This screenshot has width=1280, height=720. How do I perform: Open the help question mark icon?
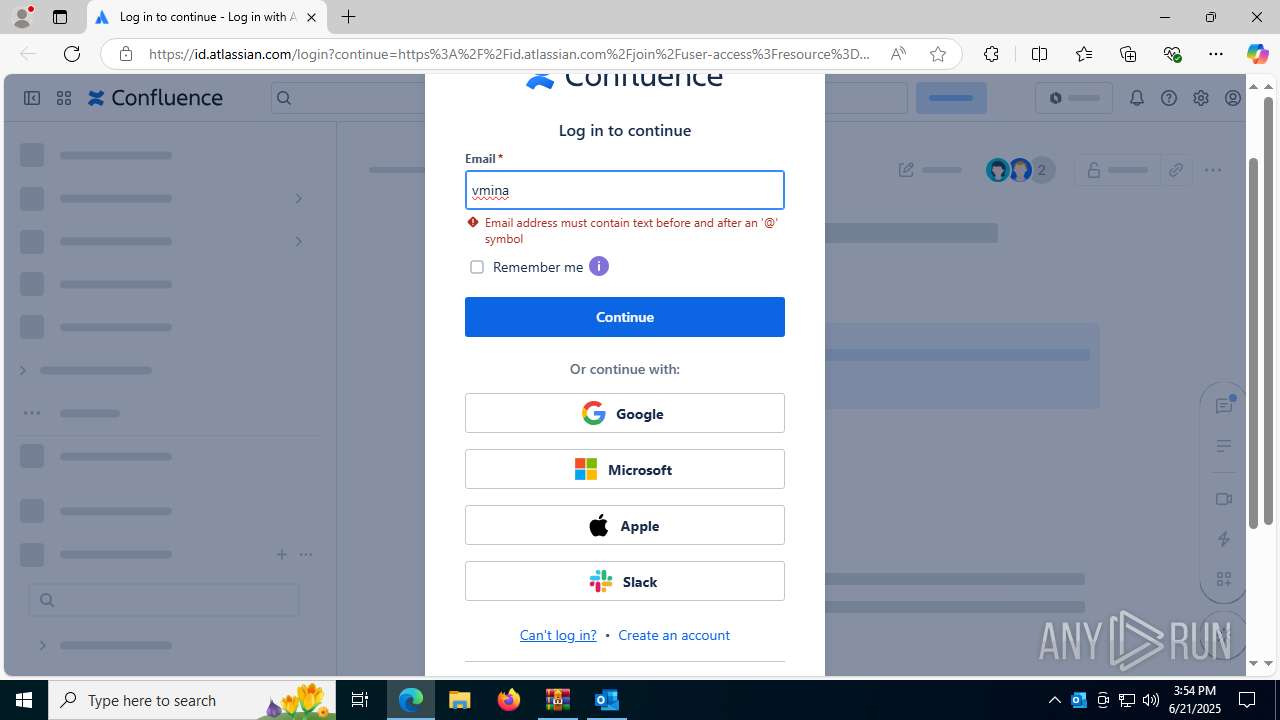coord(1169,98)
